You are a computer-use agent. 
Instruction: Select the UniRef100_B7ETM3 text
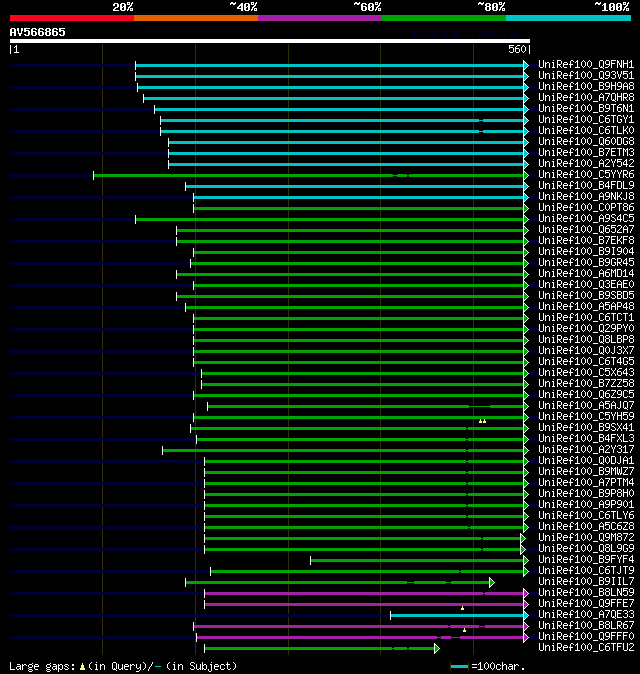[586, 153]
